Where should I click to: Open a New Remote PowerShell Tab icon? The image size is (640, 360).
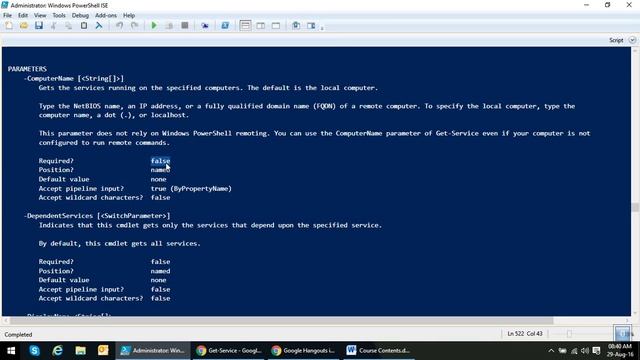point(204,25)
